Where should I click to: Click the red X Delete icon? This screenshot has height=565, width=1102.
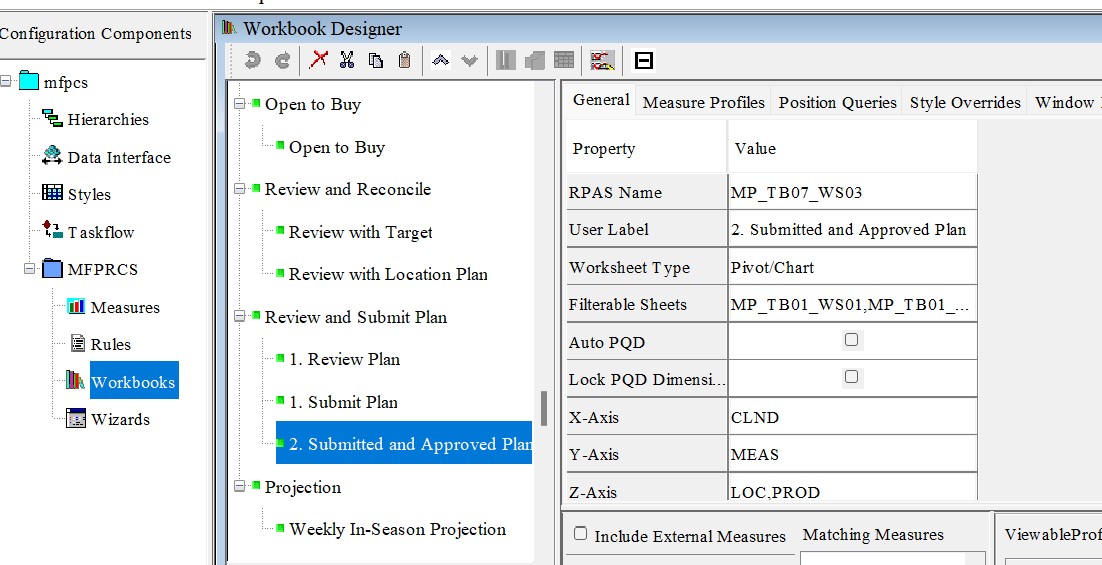[x=318, y=60]
